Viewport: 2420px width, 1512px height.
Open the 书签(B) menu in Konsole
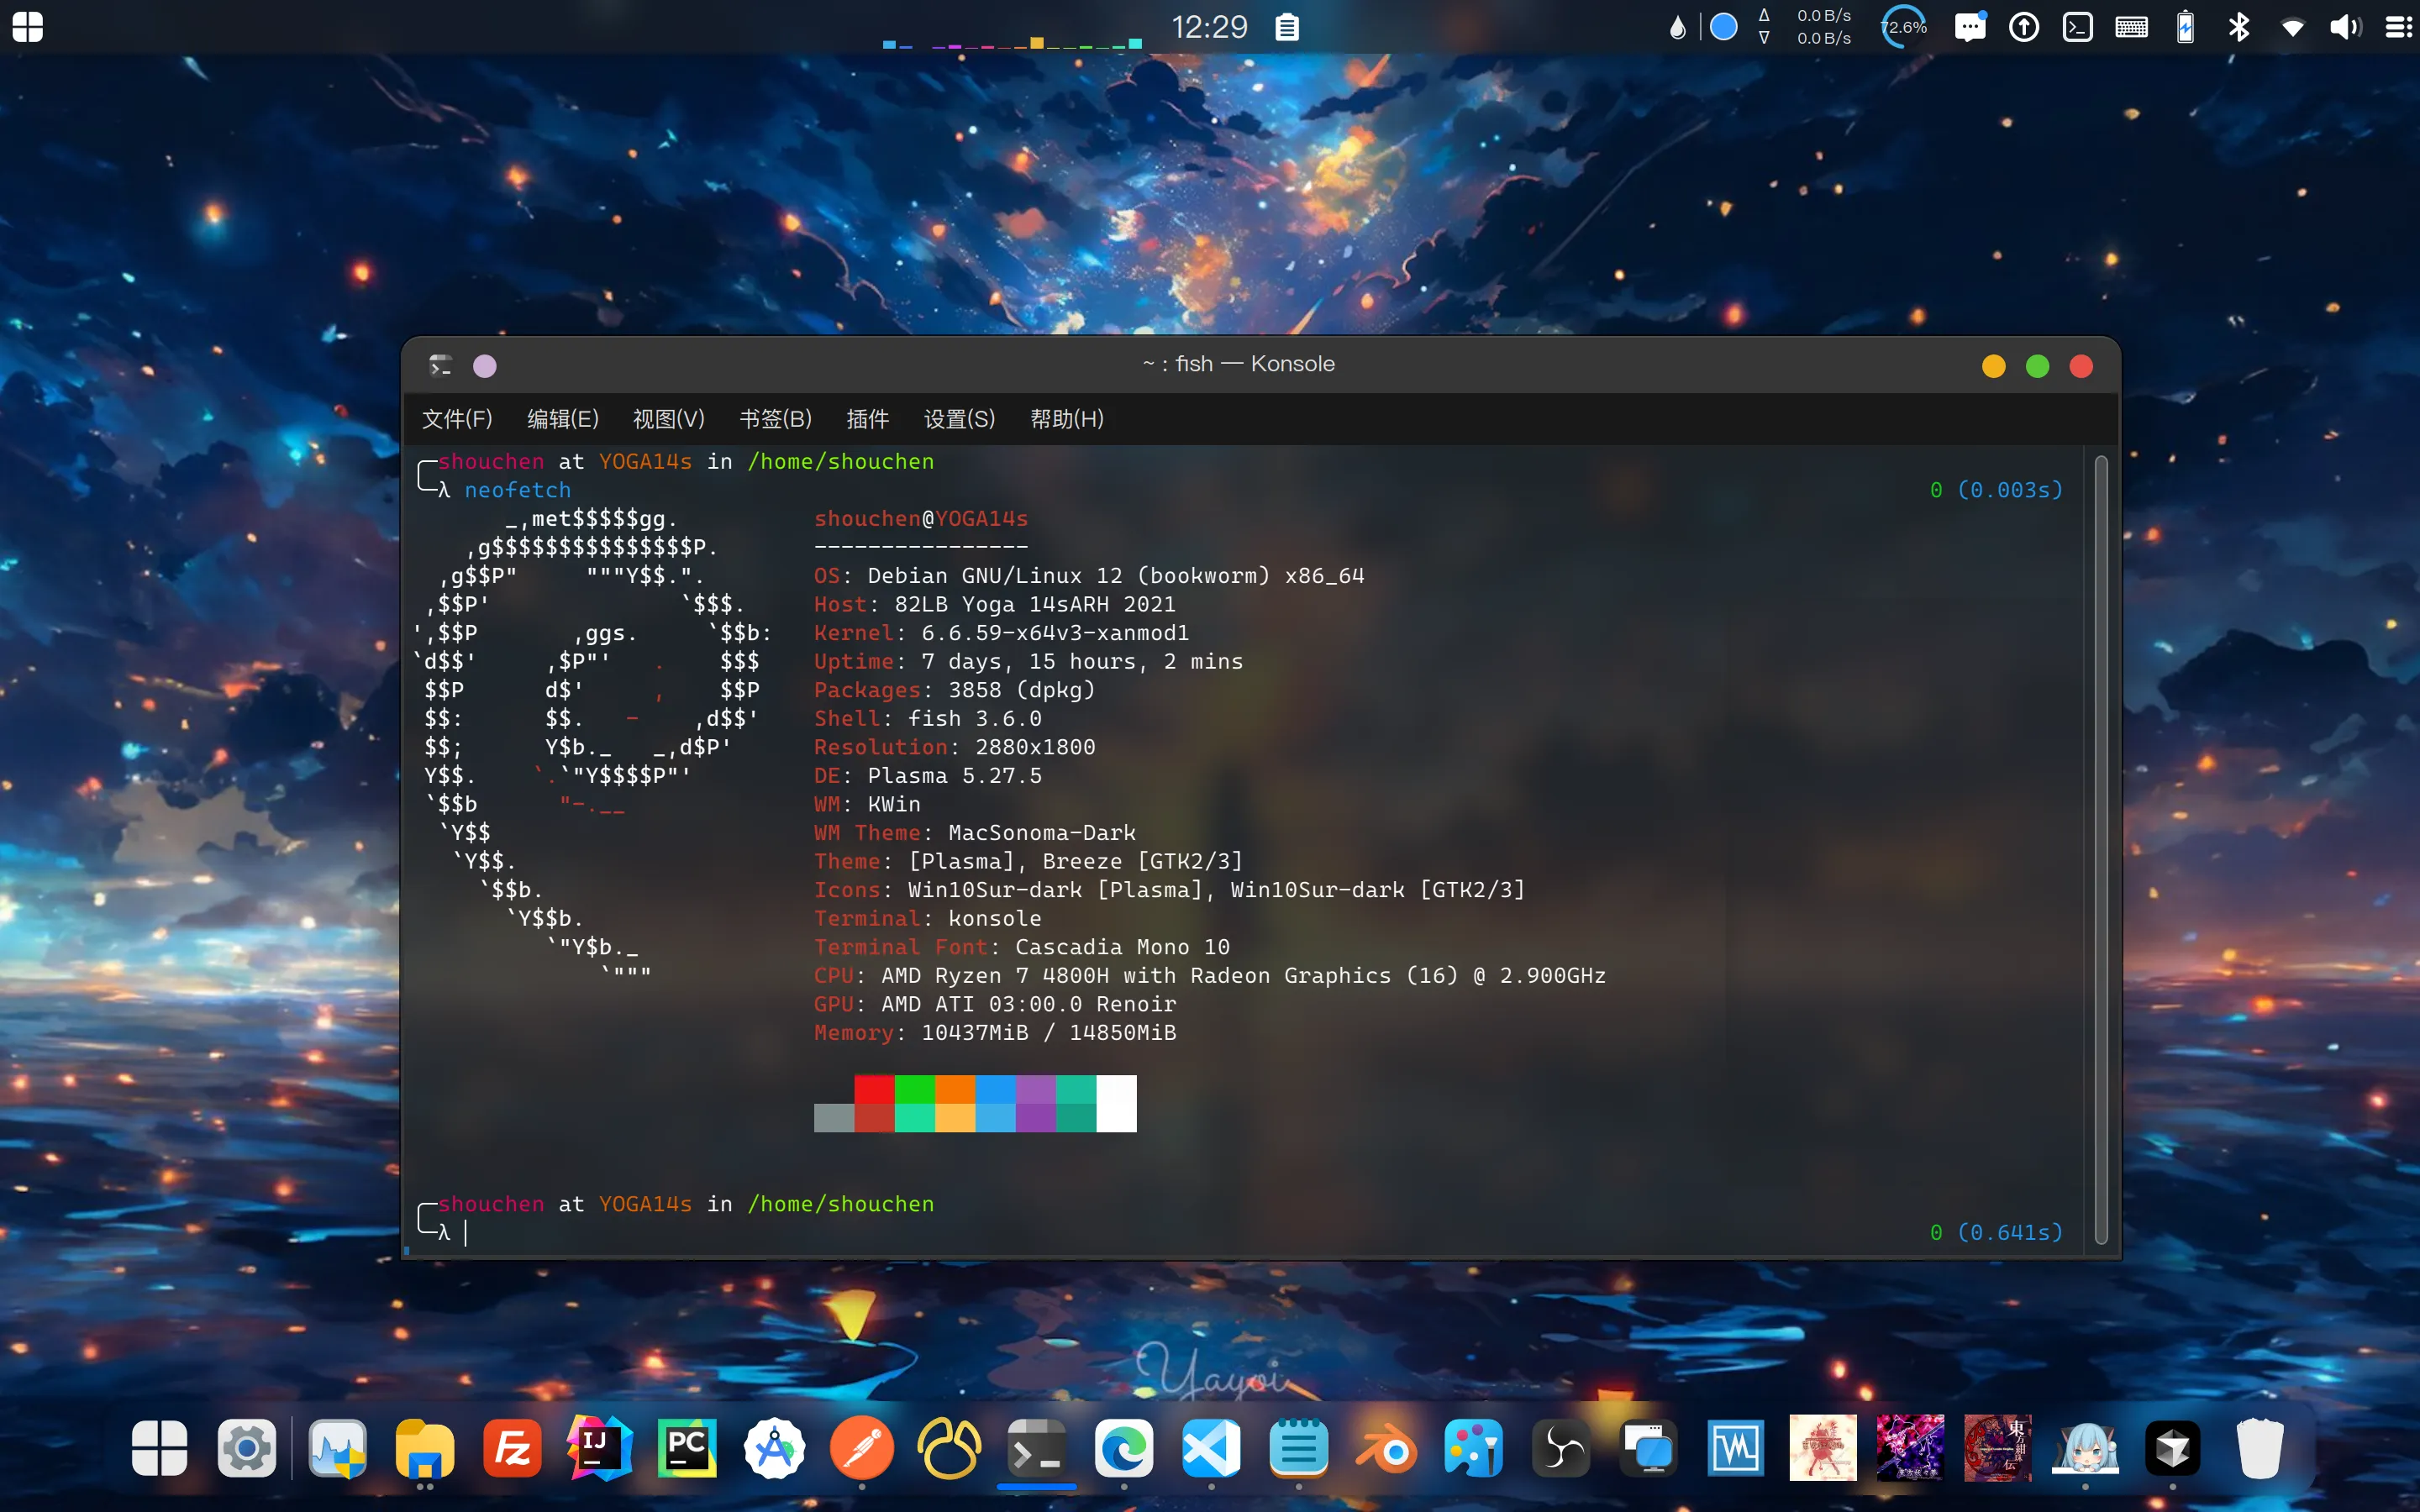coord(775,419)
